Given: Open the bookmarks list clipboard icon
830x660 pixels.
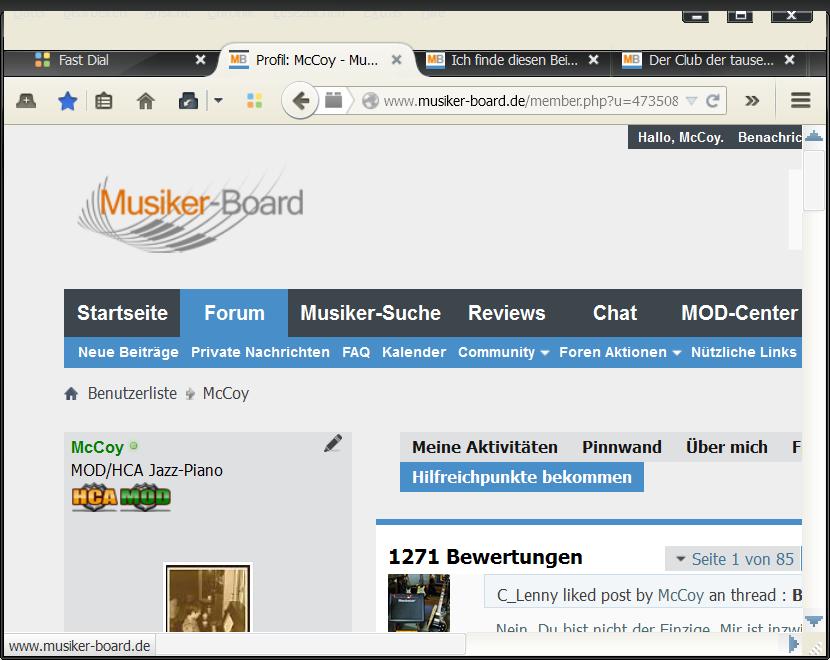Looking at the screenshot, I should (103, 101).
